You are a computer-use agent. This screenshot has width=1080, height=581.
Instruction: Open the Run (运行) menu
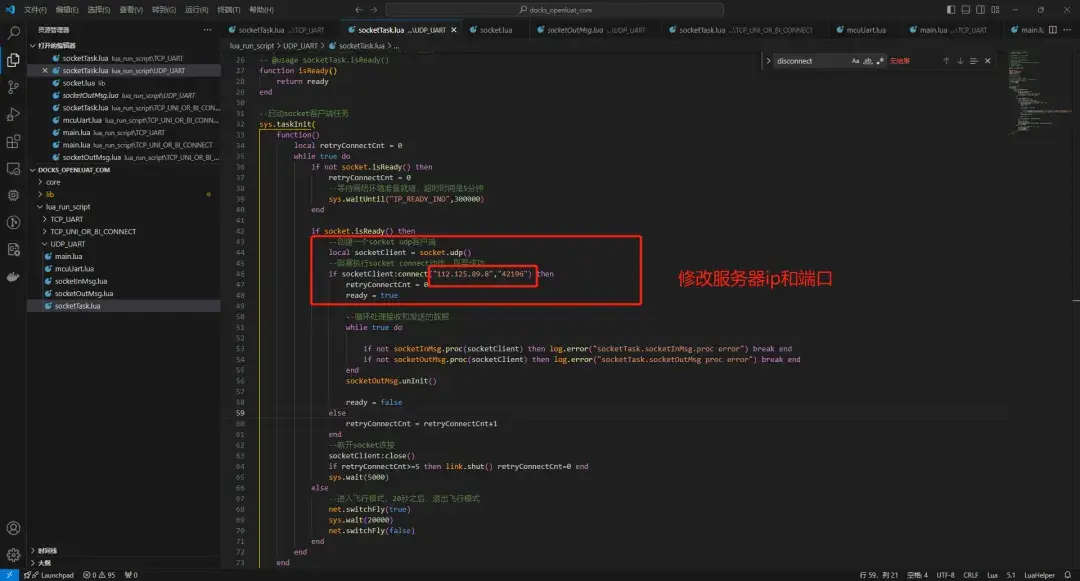(196, 10)
